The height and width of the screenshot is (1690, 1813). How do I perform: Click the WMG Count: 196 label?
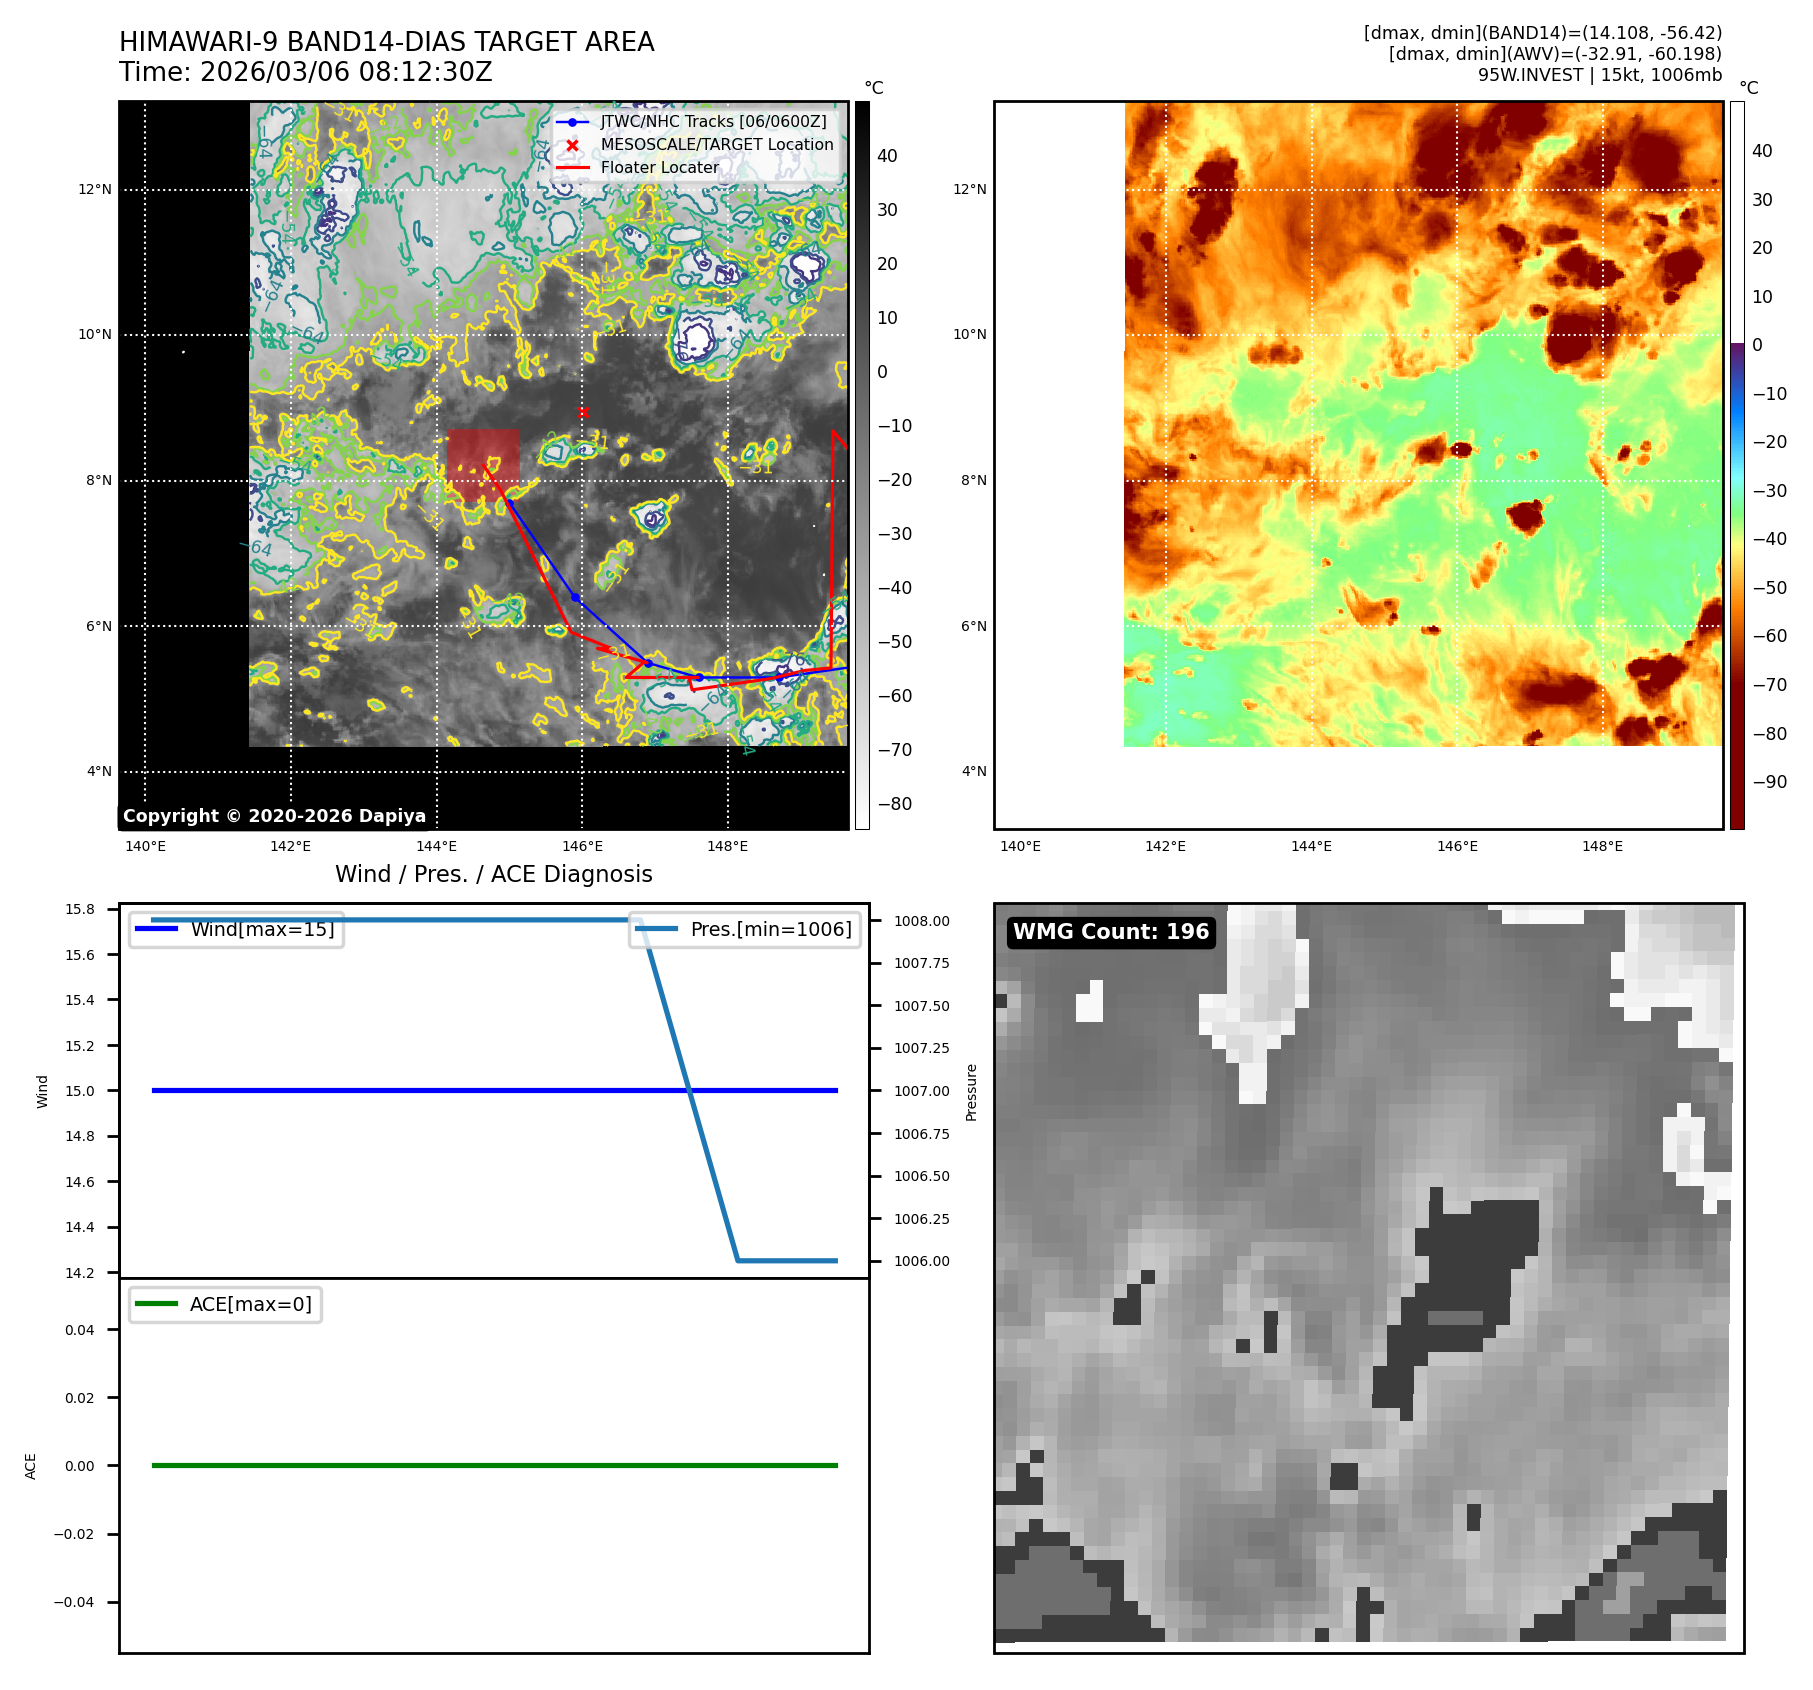(x=1110, y=932)
